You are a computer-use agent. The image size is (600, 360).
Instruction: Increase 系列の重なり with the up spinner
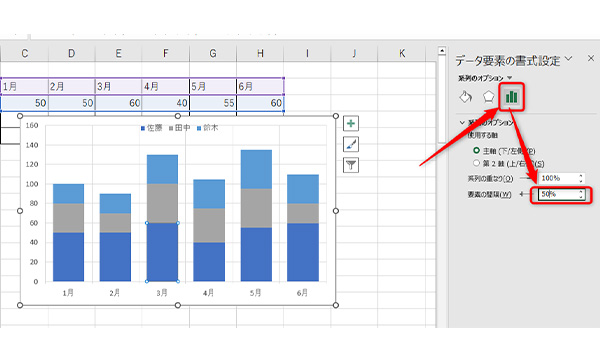tap(581, 176)
